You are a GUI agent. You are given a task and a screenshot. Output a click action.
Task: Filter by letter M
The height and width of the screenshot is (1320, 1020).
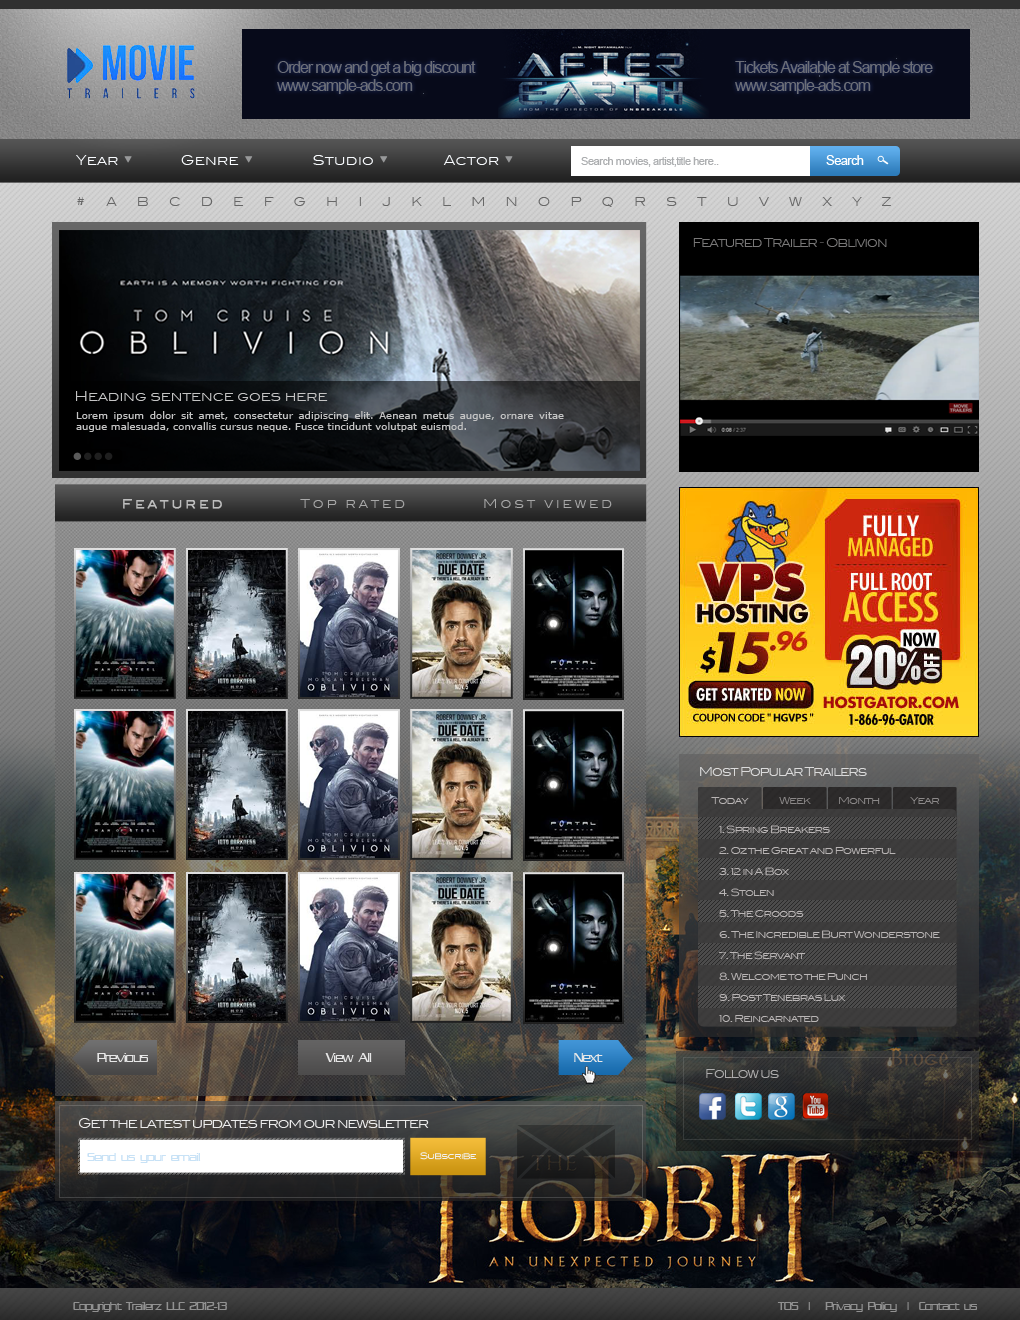(478, 201)
